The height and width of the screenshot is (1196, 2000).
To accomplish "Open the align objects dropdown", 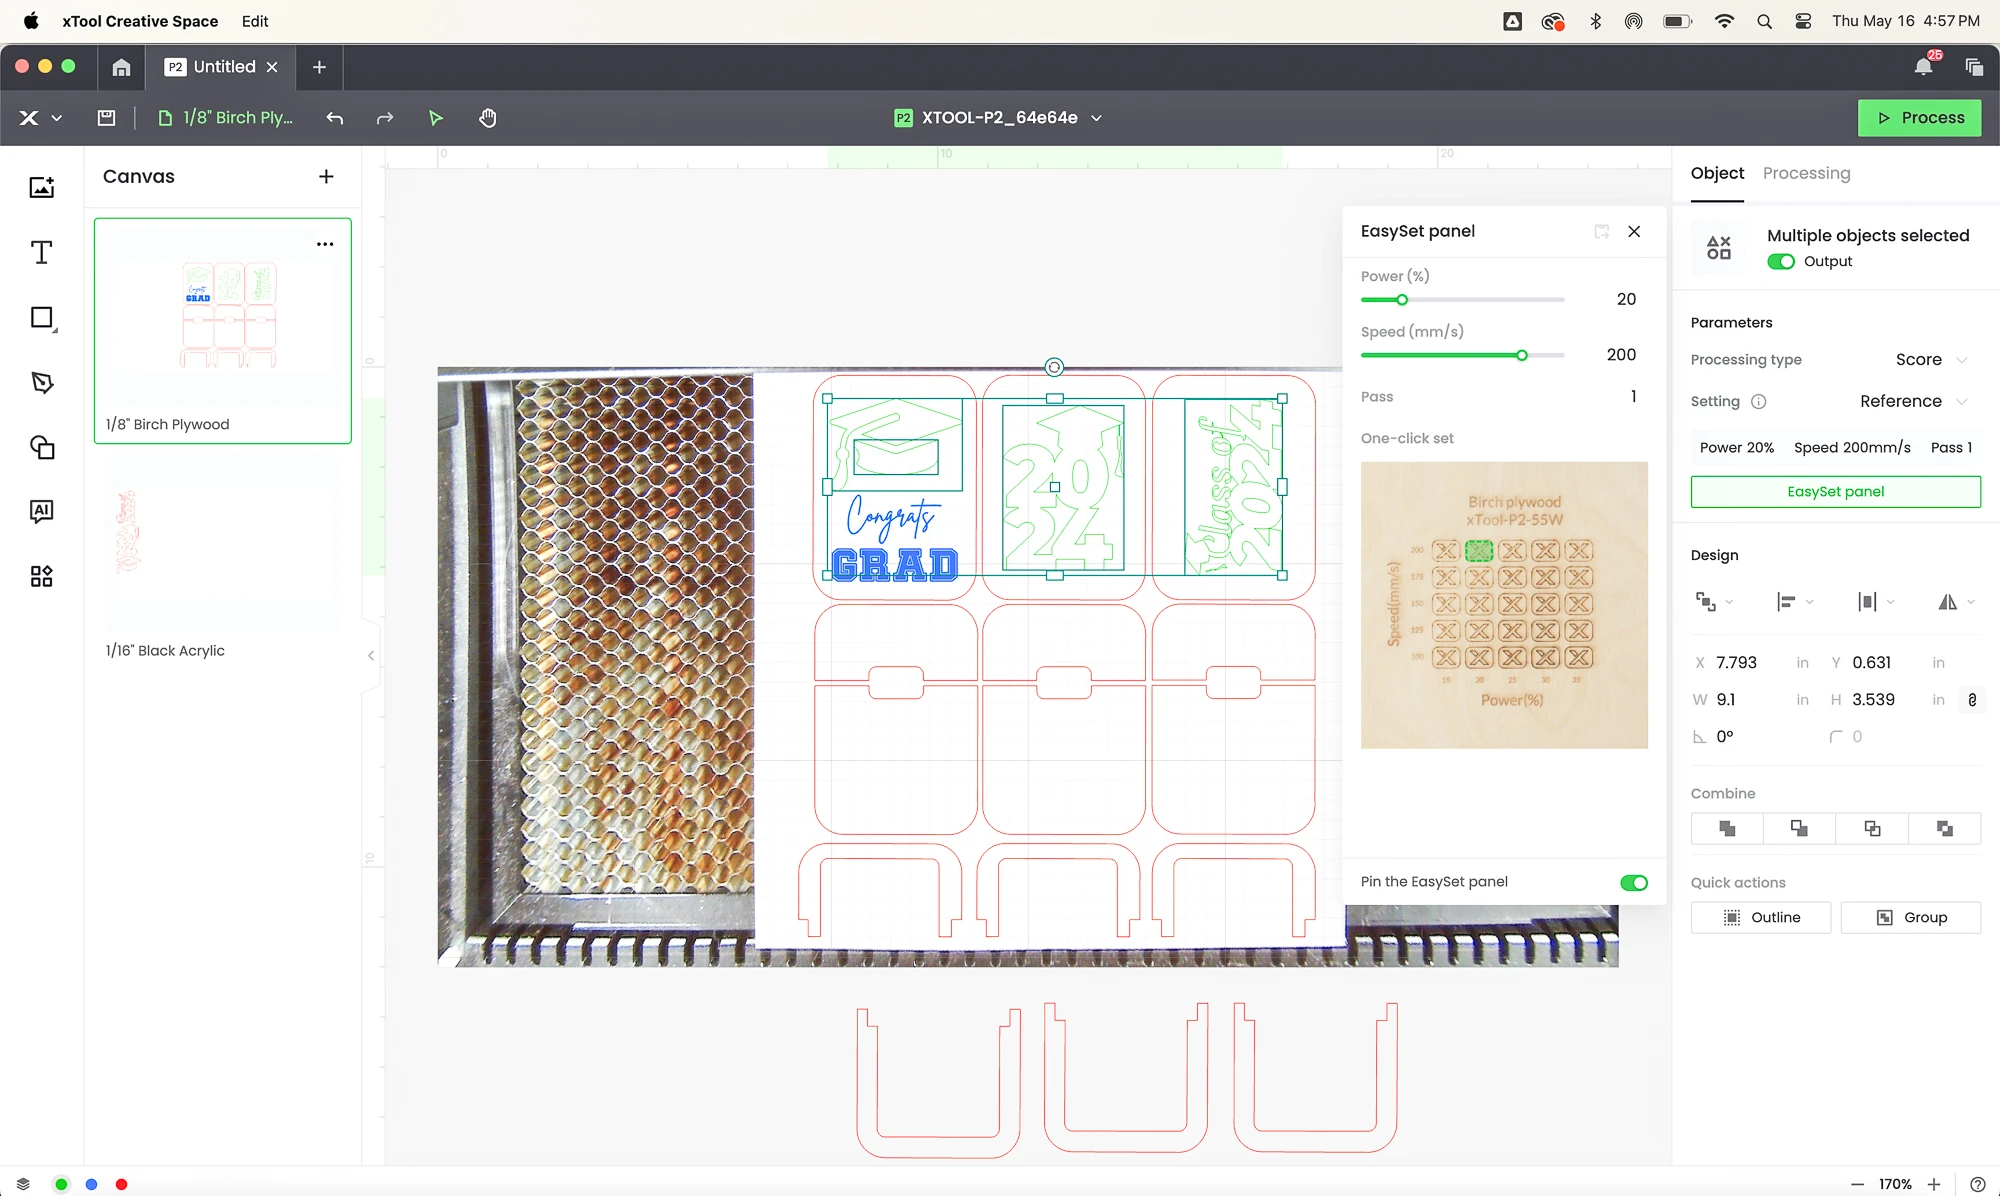I will [x=1794, y=601].
